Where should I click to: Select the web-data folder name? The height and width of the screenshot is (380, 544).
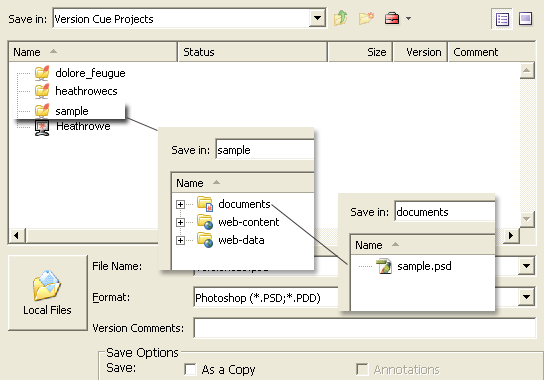click(x=241, y=240)
